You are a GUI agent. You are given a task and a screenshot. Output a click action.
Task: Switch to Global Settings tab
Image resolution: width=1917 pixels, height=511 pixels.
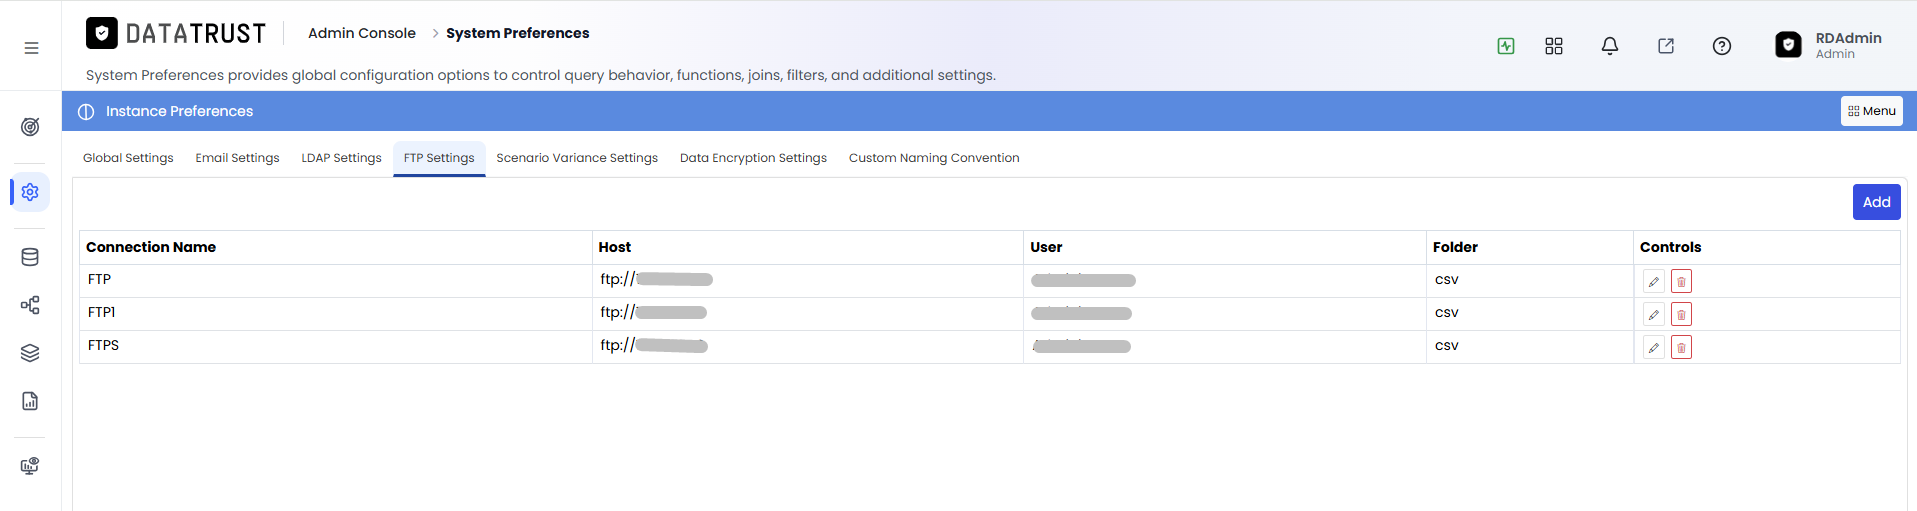pos(128,158)
